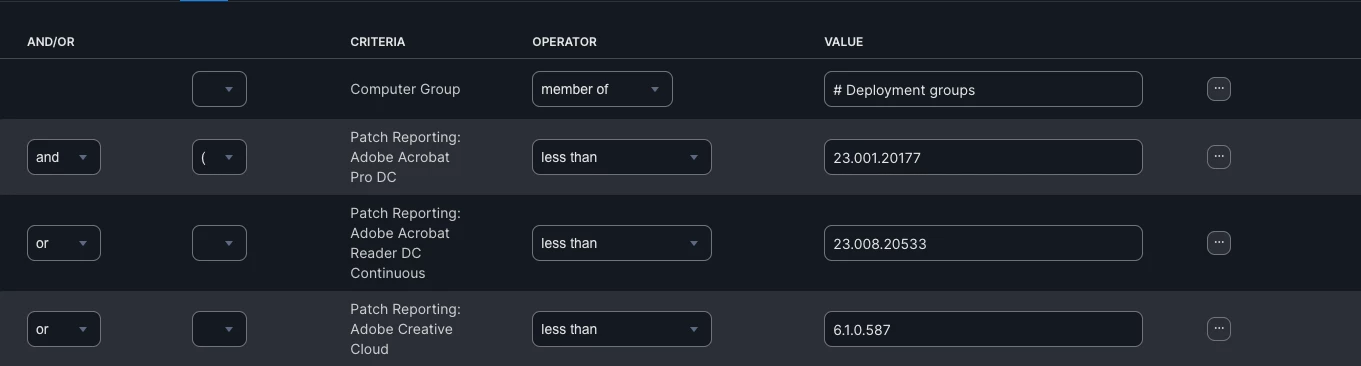This screenshot has width=1361, height=366.
Task: Click the 6.1.0.587 value field
Action: [x=983, y=329]
